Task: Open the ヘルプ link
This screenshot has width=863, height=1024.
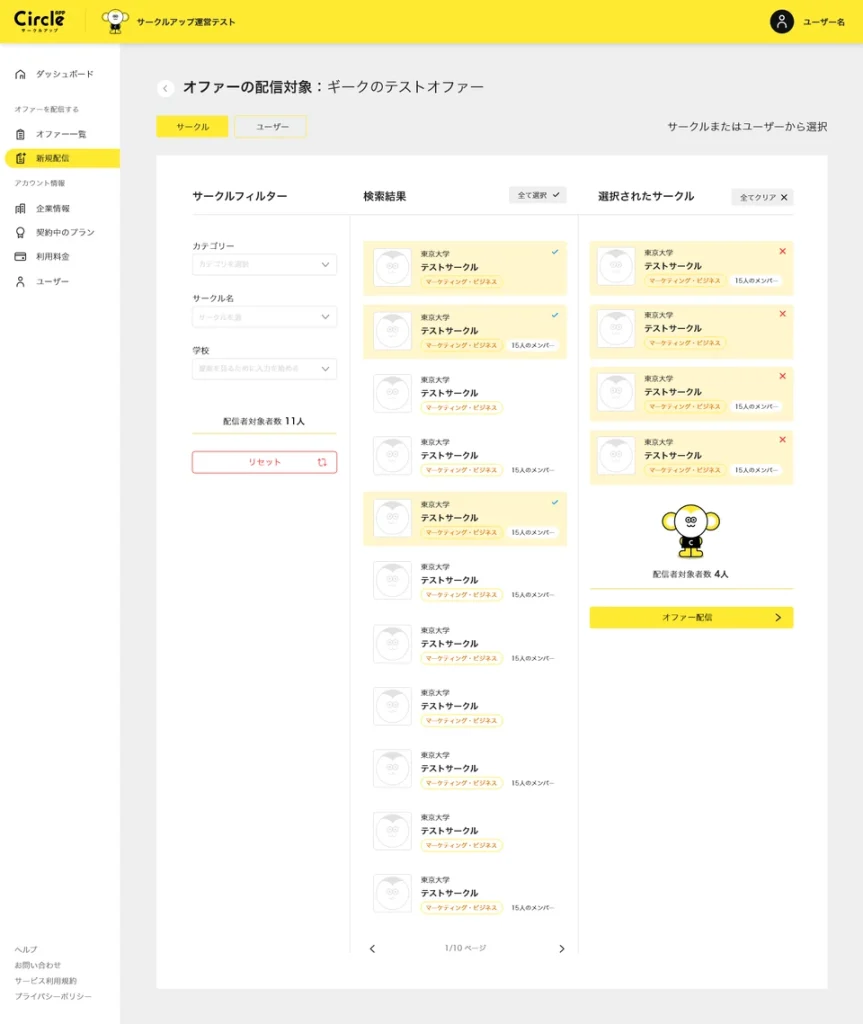Action: 25,949
